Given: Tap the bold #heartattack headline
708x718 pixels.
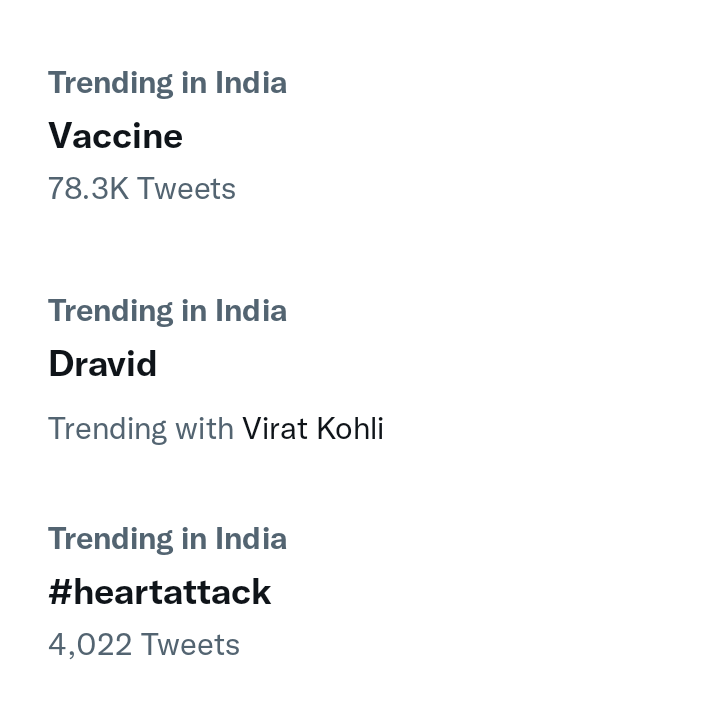Looking at the screenshot, I should [160, 592].
